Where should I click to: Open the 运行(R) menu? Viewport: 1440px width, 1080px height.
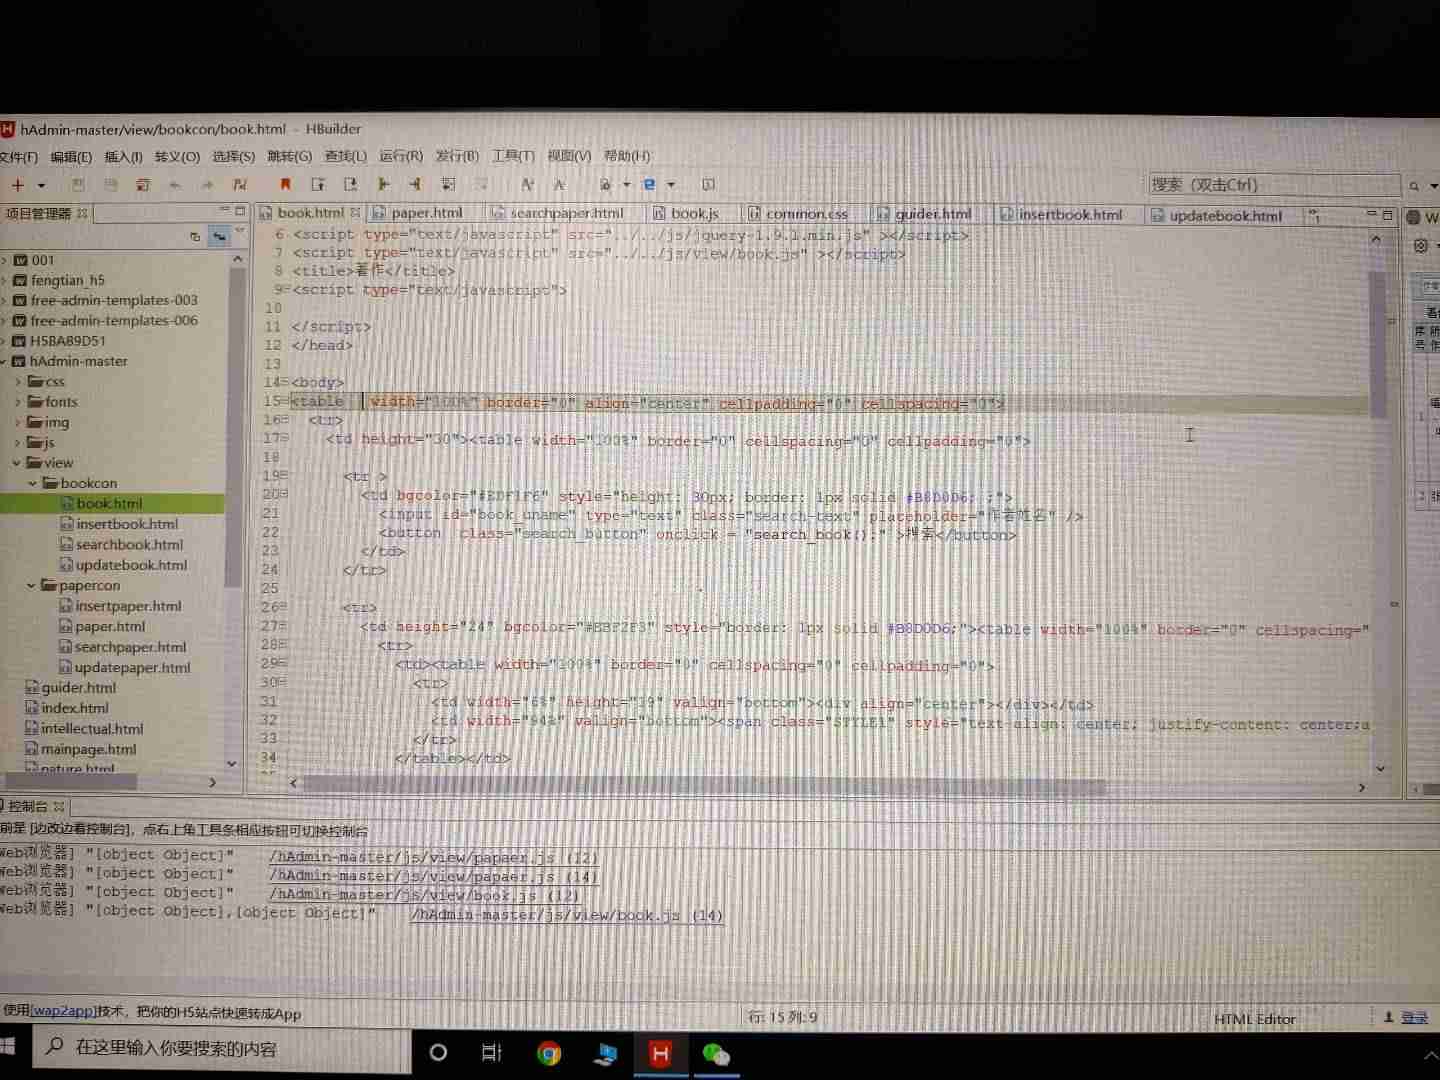click(x=400, y=156)
